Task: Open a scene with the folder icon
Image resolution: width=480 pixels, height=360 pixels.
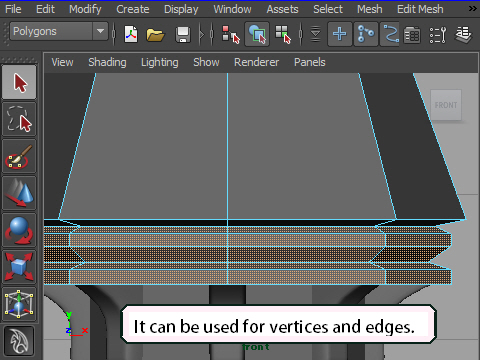Action: (155, 34)
